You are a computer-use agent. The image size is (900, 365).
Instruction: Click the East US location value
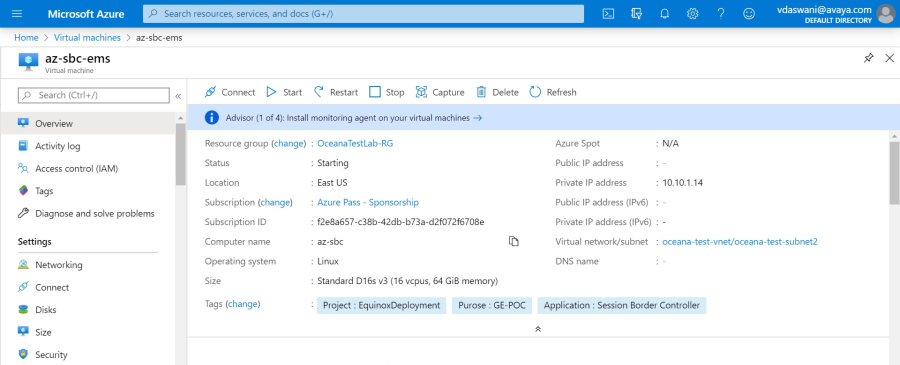[332, 182]
